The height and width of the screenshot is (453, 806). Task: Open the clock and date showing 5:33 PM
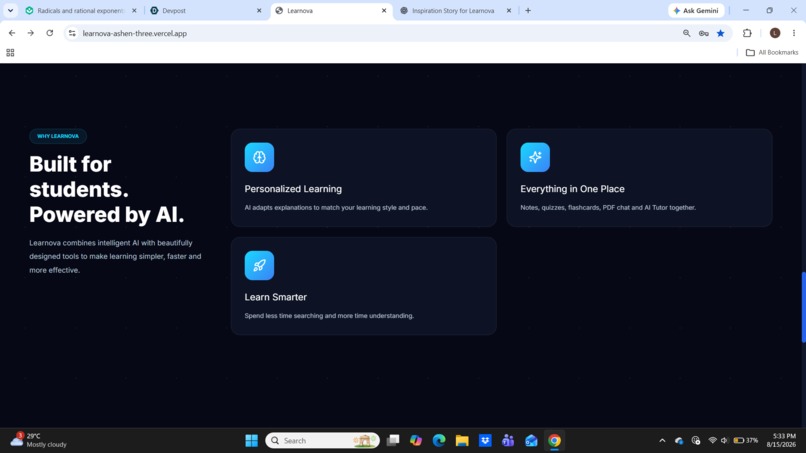[781, 440]
